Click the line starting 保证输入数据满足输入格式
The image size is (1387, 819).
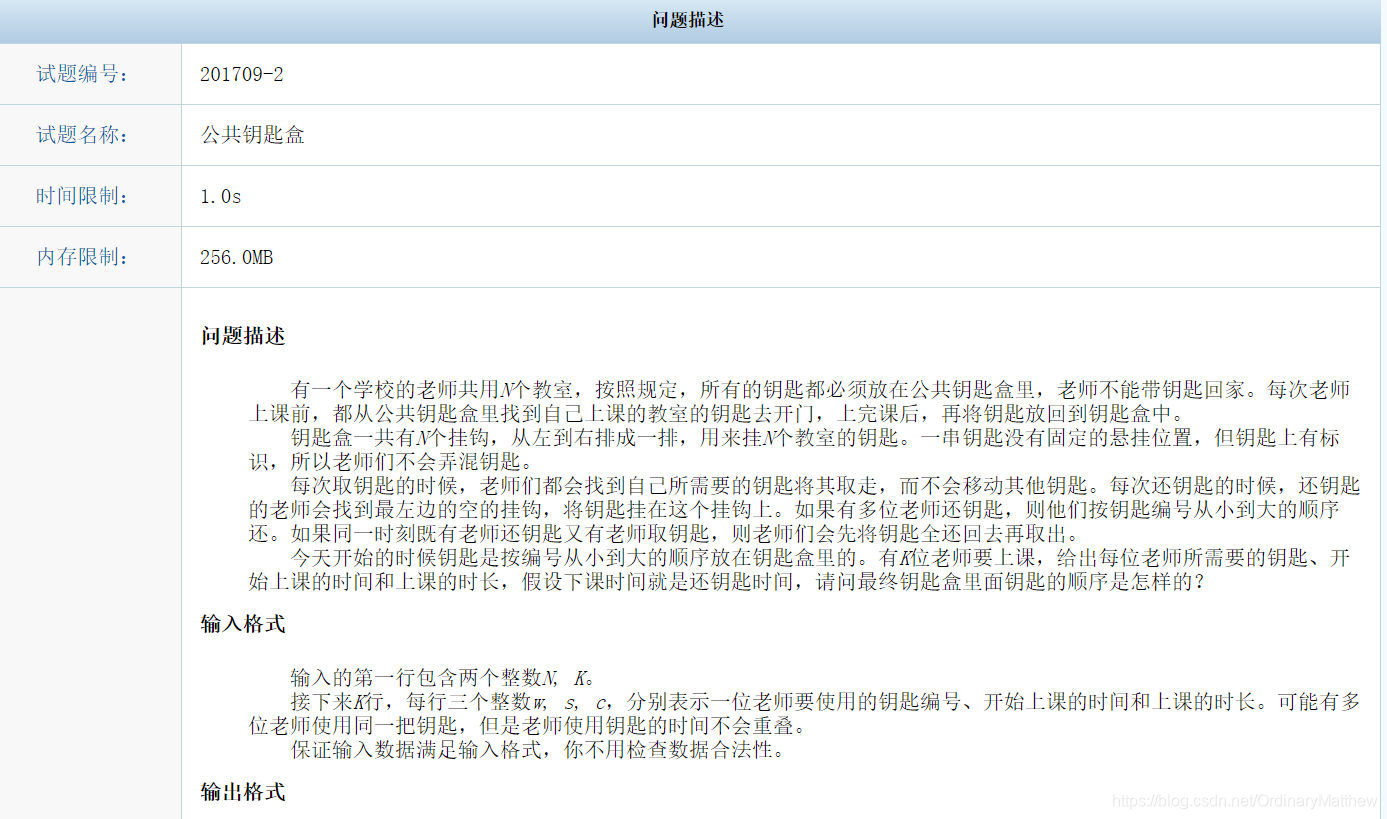pos(537,749)
